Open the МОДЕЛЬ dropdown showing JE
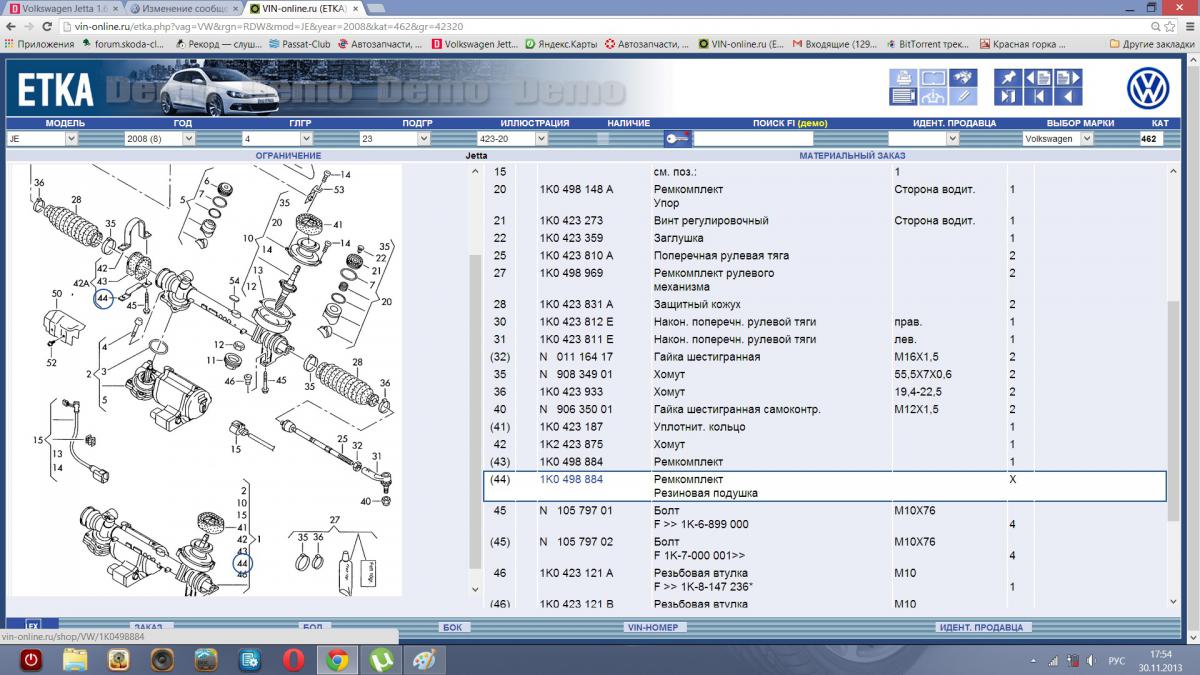The image size is (1200, 675). coord(42,139)
